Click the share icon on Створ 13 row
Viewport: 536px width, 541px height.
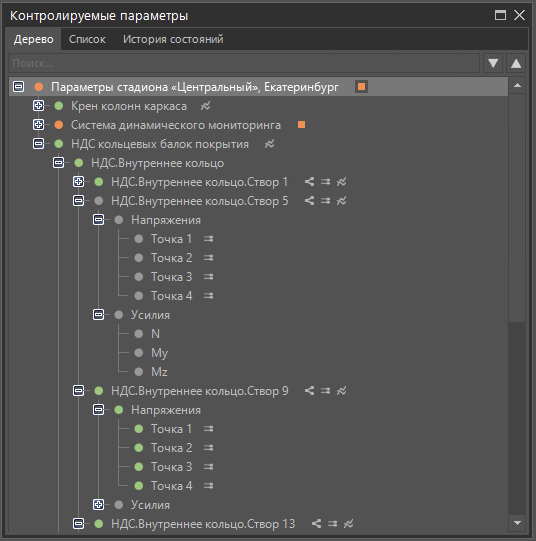pos(316,524)
